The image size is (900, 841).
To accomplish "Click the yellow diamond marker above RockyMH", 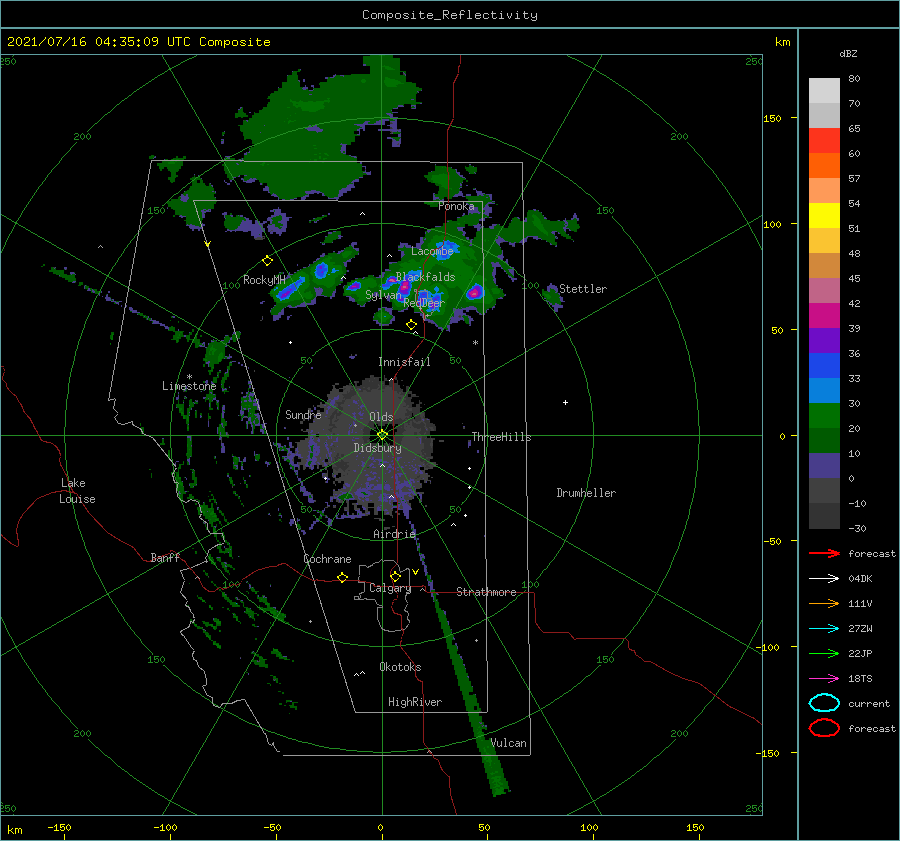I will [x=267, y=261].
